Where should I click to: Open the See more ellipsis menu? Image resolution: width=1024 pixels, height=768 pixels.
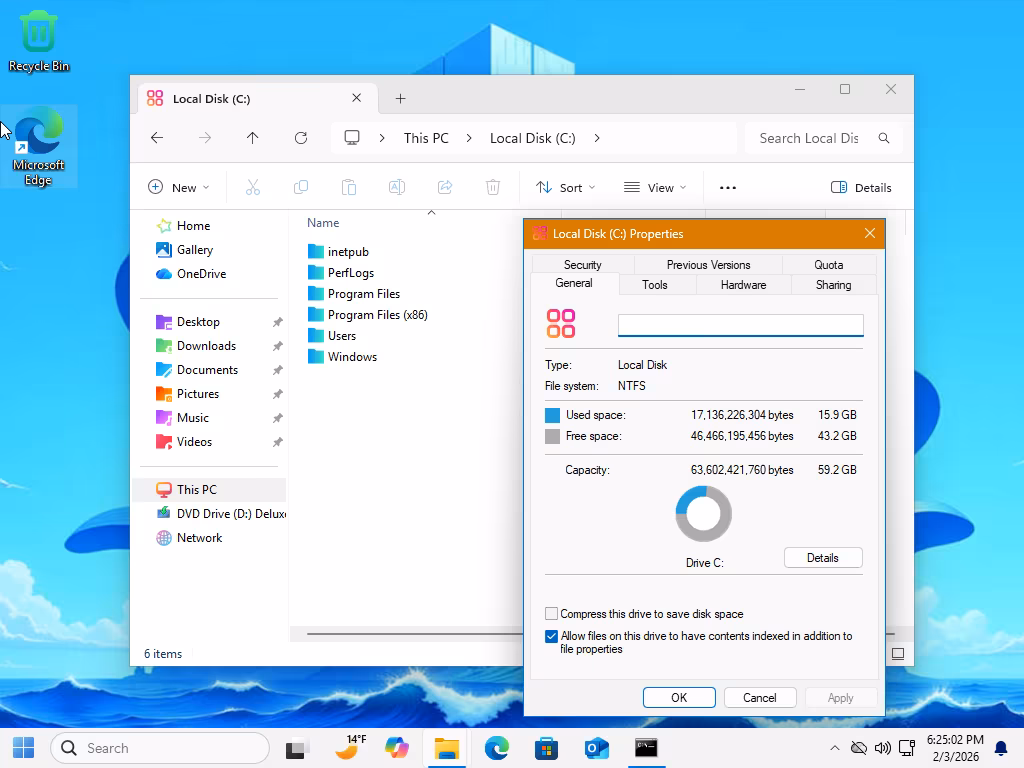pos(728,187)
